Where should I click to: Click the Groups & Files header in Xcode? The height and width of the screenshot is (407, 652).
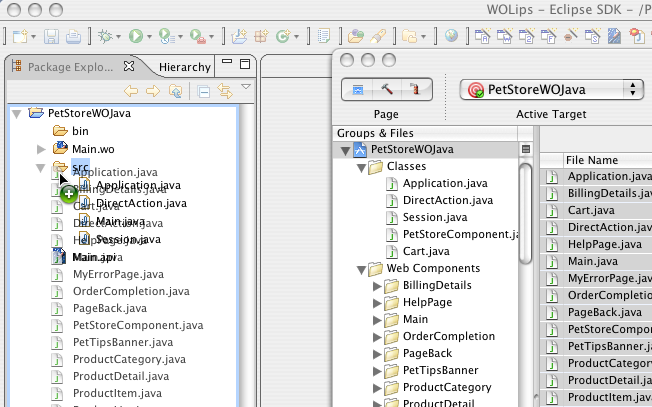(425, 133)
